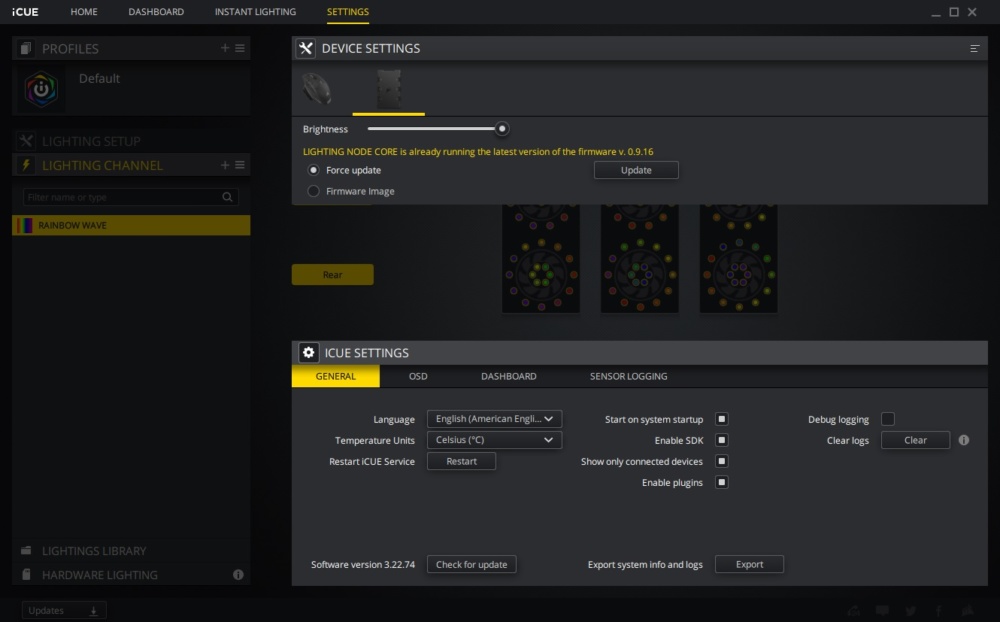This screenshot has height=622, width=1000.
Task: Select the mouse device thumbnail
Action: pyautogui.click(x=316, y=89)
